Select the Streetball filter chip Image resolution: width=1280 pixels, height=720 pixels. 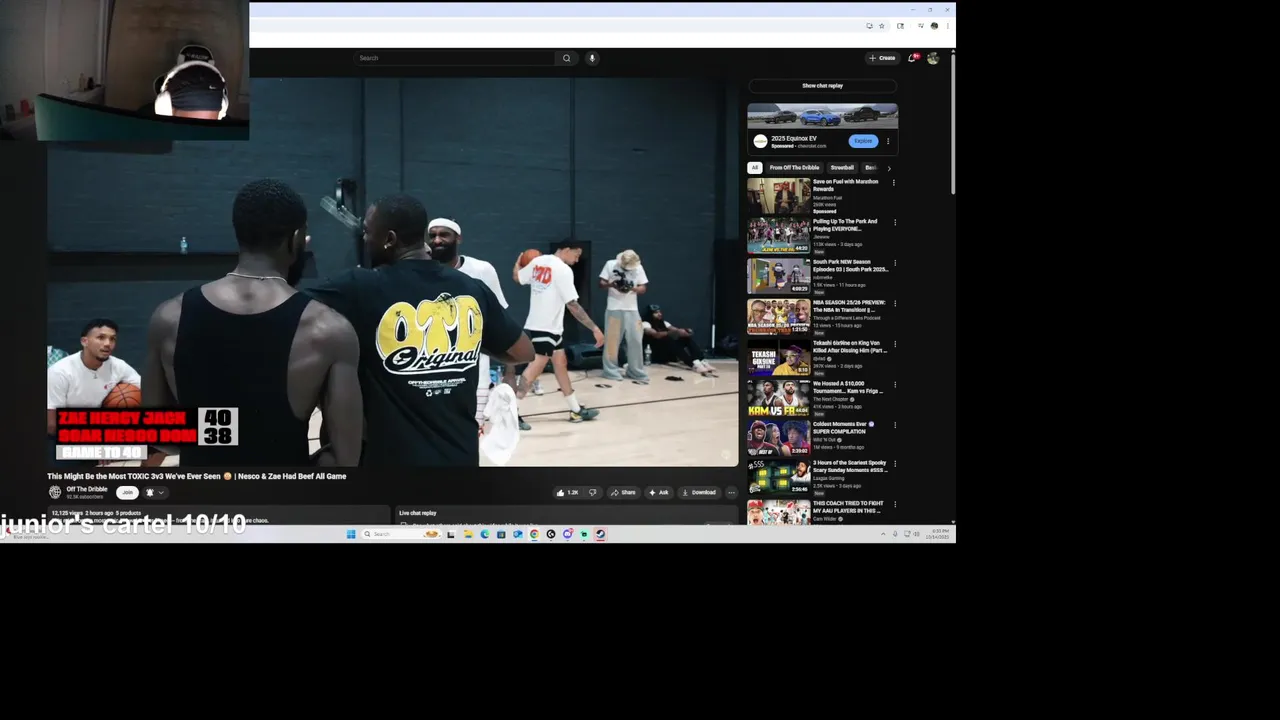coord(842,168)
